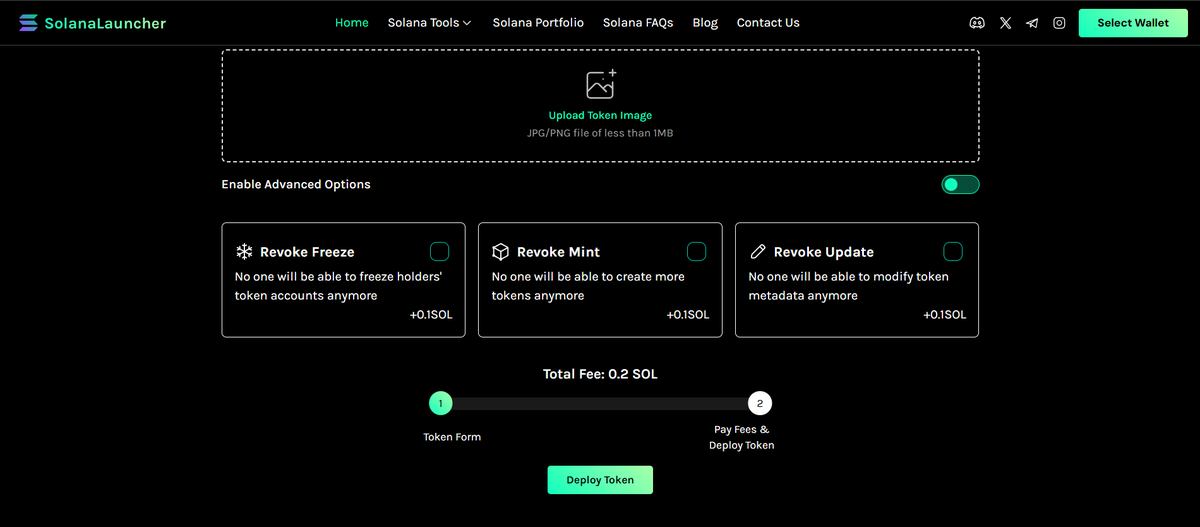
Task: Check the Revoke Mint checkbox
Action: (x=696, y=251)
